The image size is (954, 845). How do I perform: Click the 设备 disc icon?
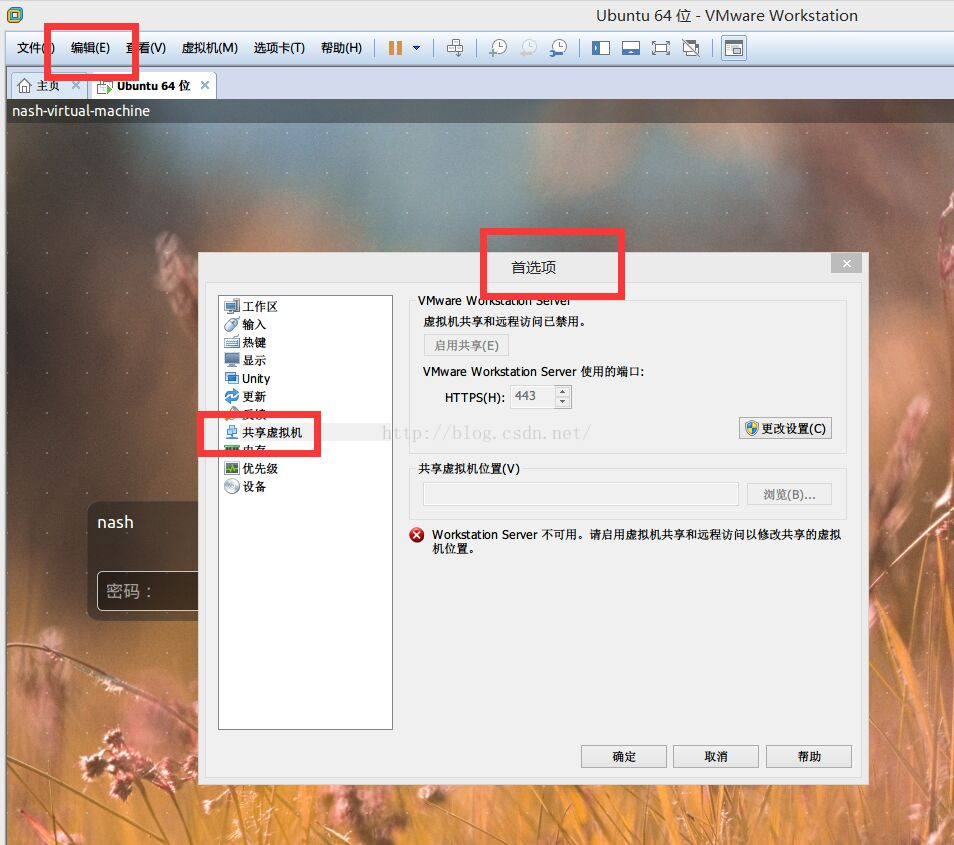point(232,487)
